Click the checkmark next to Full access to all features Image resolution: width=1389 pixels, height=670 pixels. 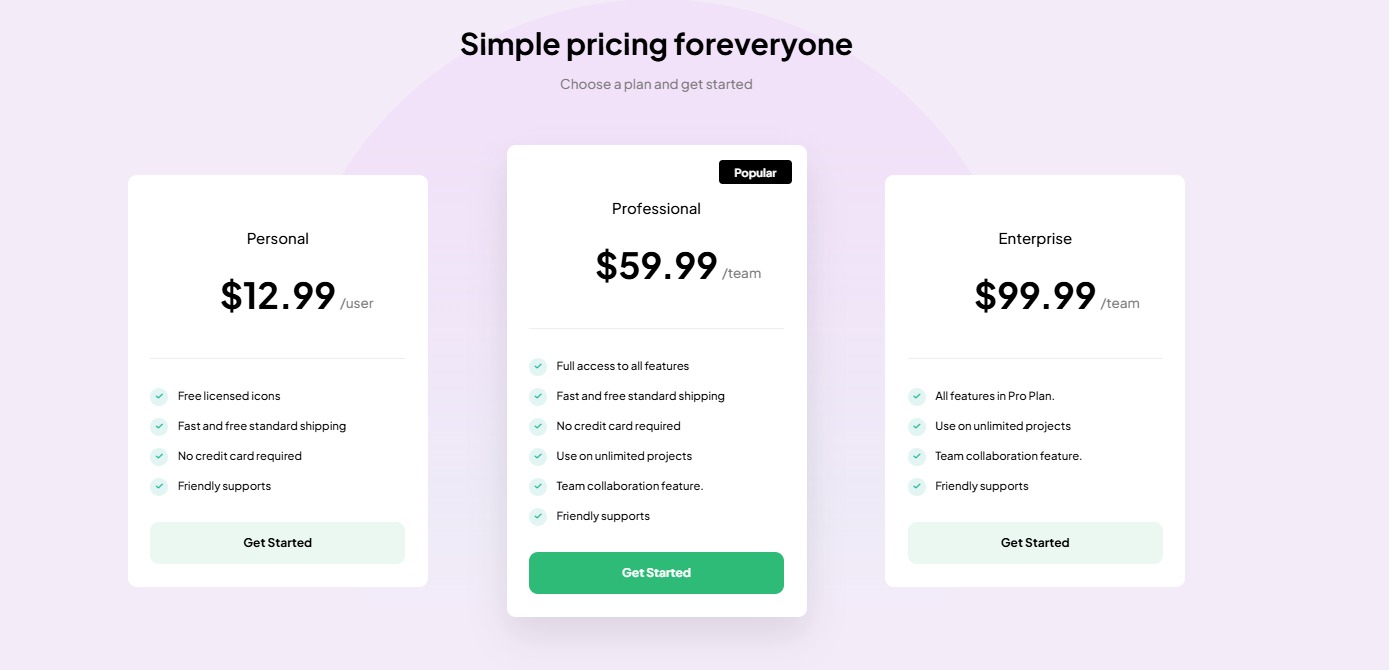pos(538,367)
